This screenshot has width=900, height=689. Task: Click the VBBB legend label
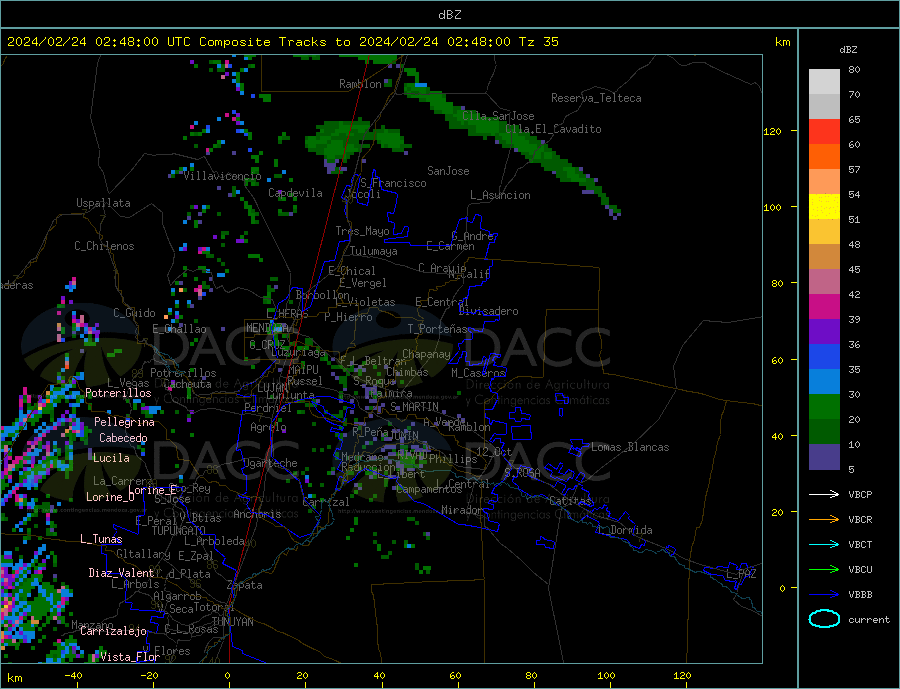pos(860,594)
